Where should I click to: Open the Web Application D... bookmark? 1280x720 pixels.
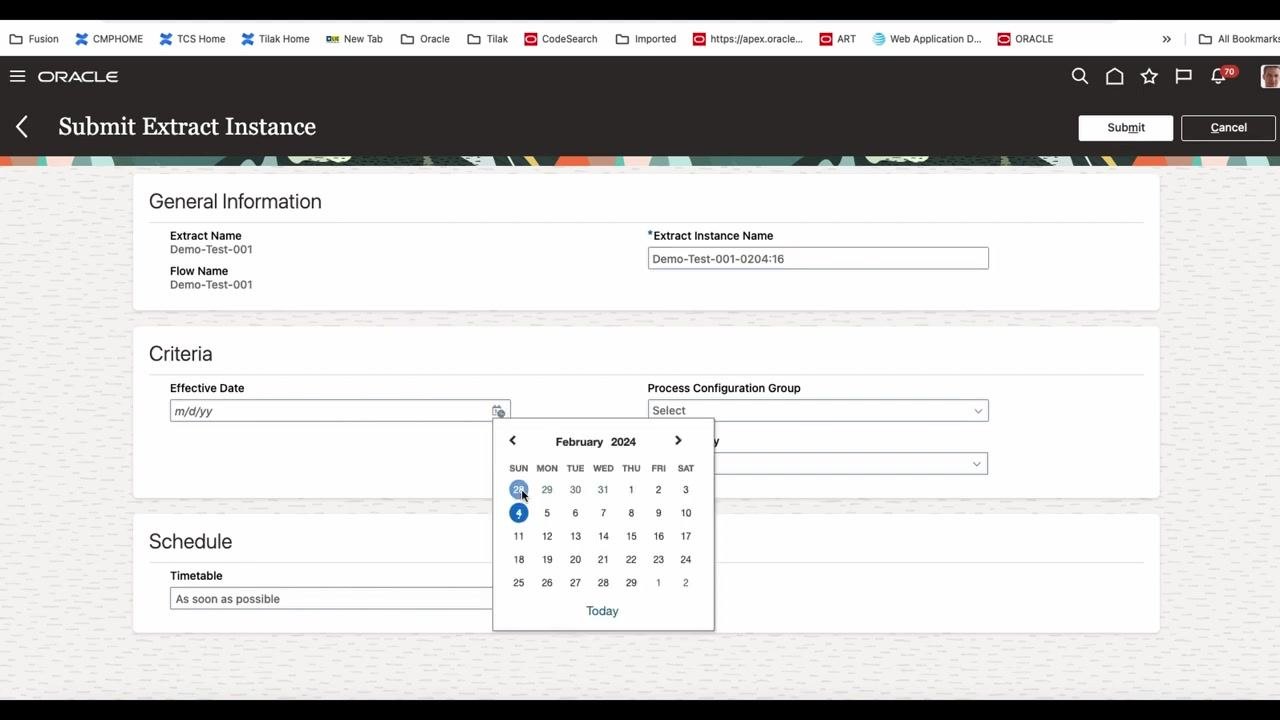pyautogui.click(x=927, y=39)
